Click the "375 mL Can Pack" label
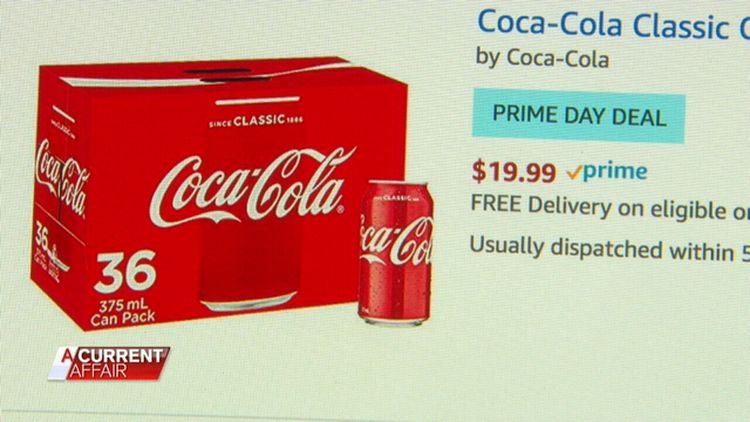The image size is (750, 422). coord(123,311)
